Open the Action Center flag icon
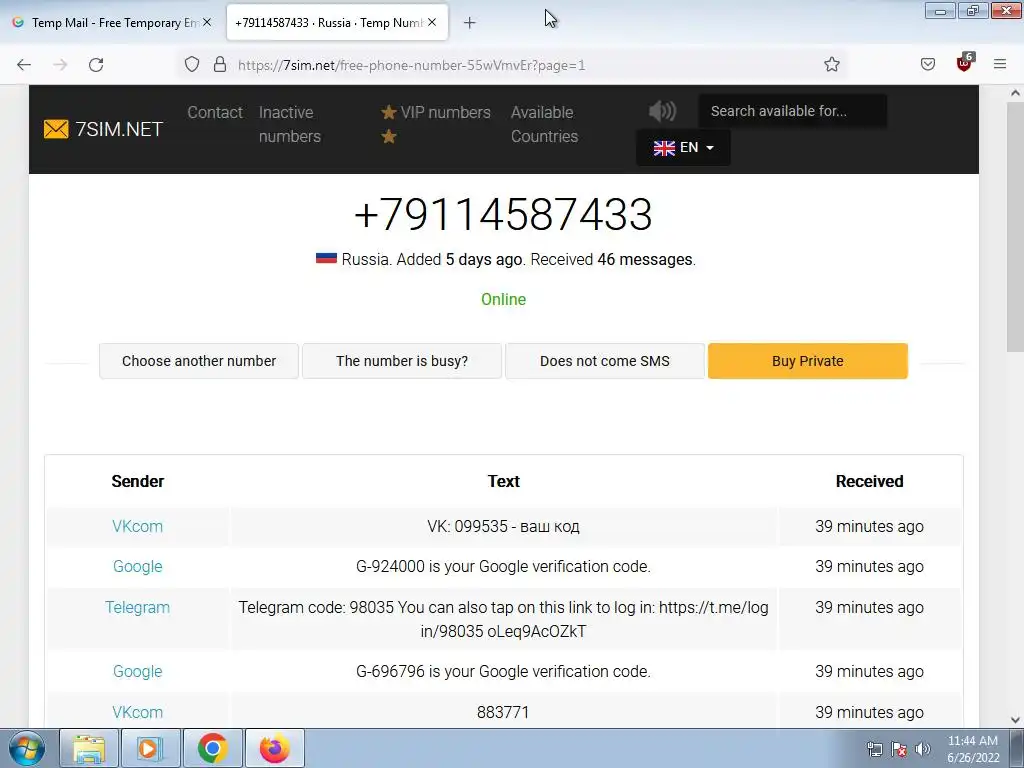This screenshot has height=768, width=1024. (899, 749)
